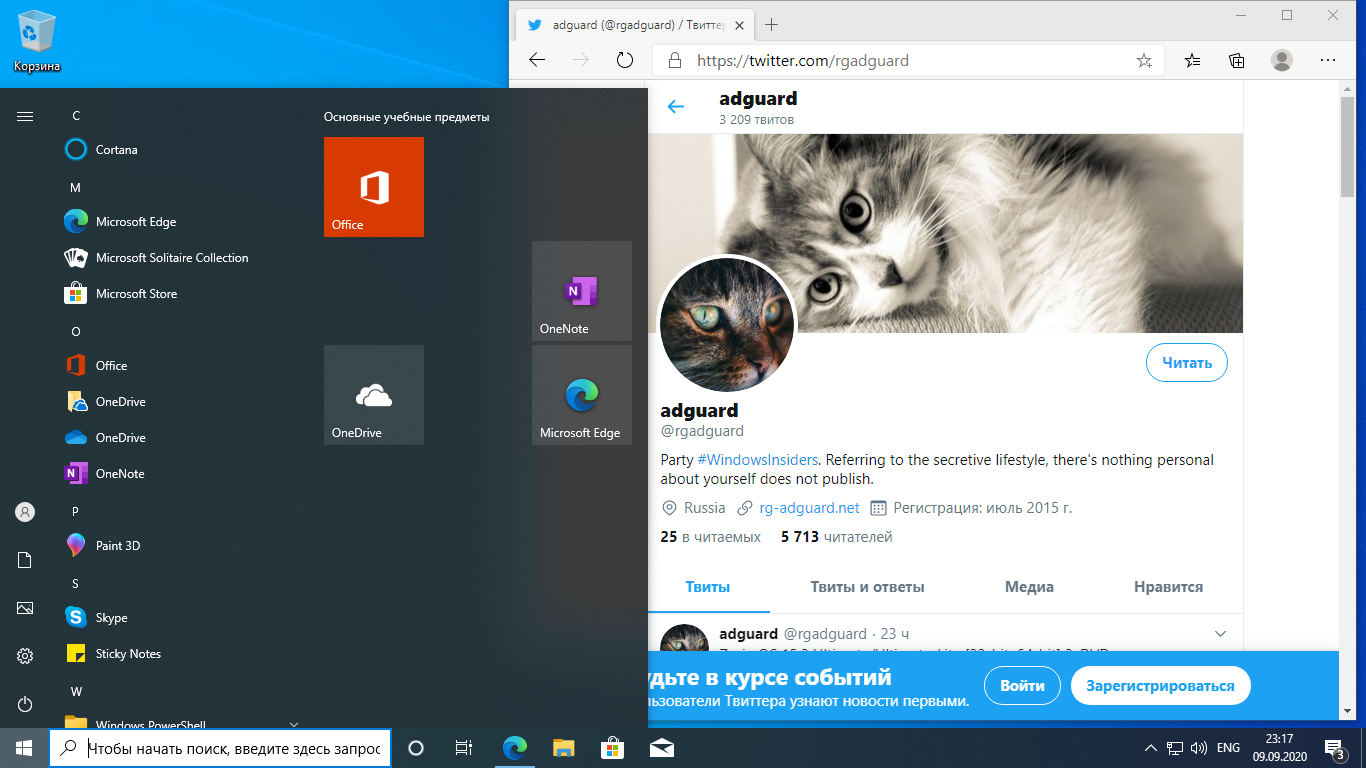The width and height of the screenshot is (1366, 768).
Task: Open File Explorer on the taskbar
Action: [x=564, y=748]
